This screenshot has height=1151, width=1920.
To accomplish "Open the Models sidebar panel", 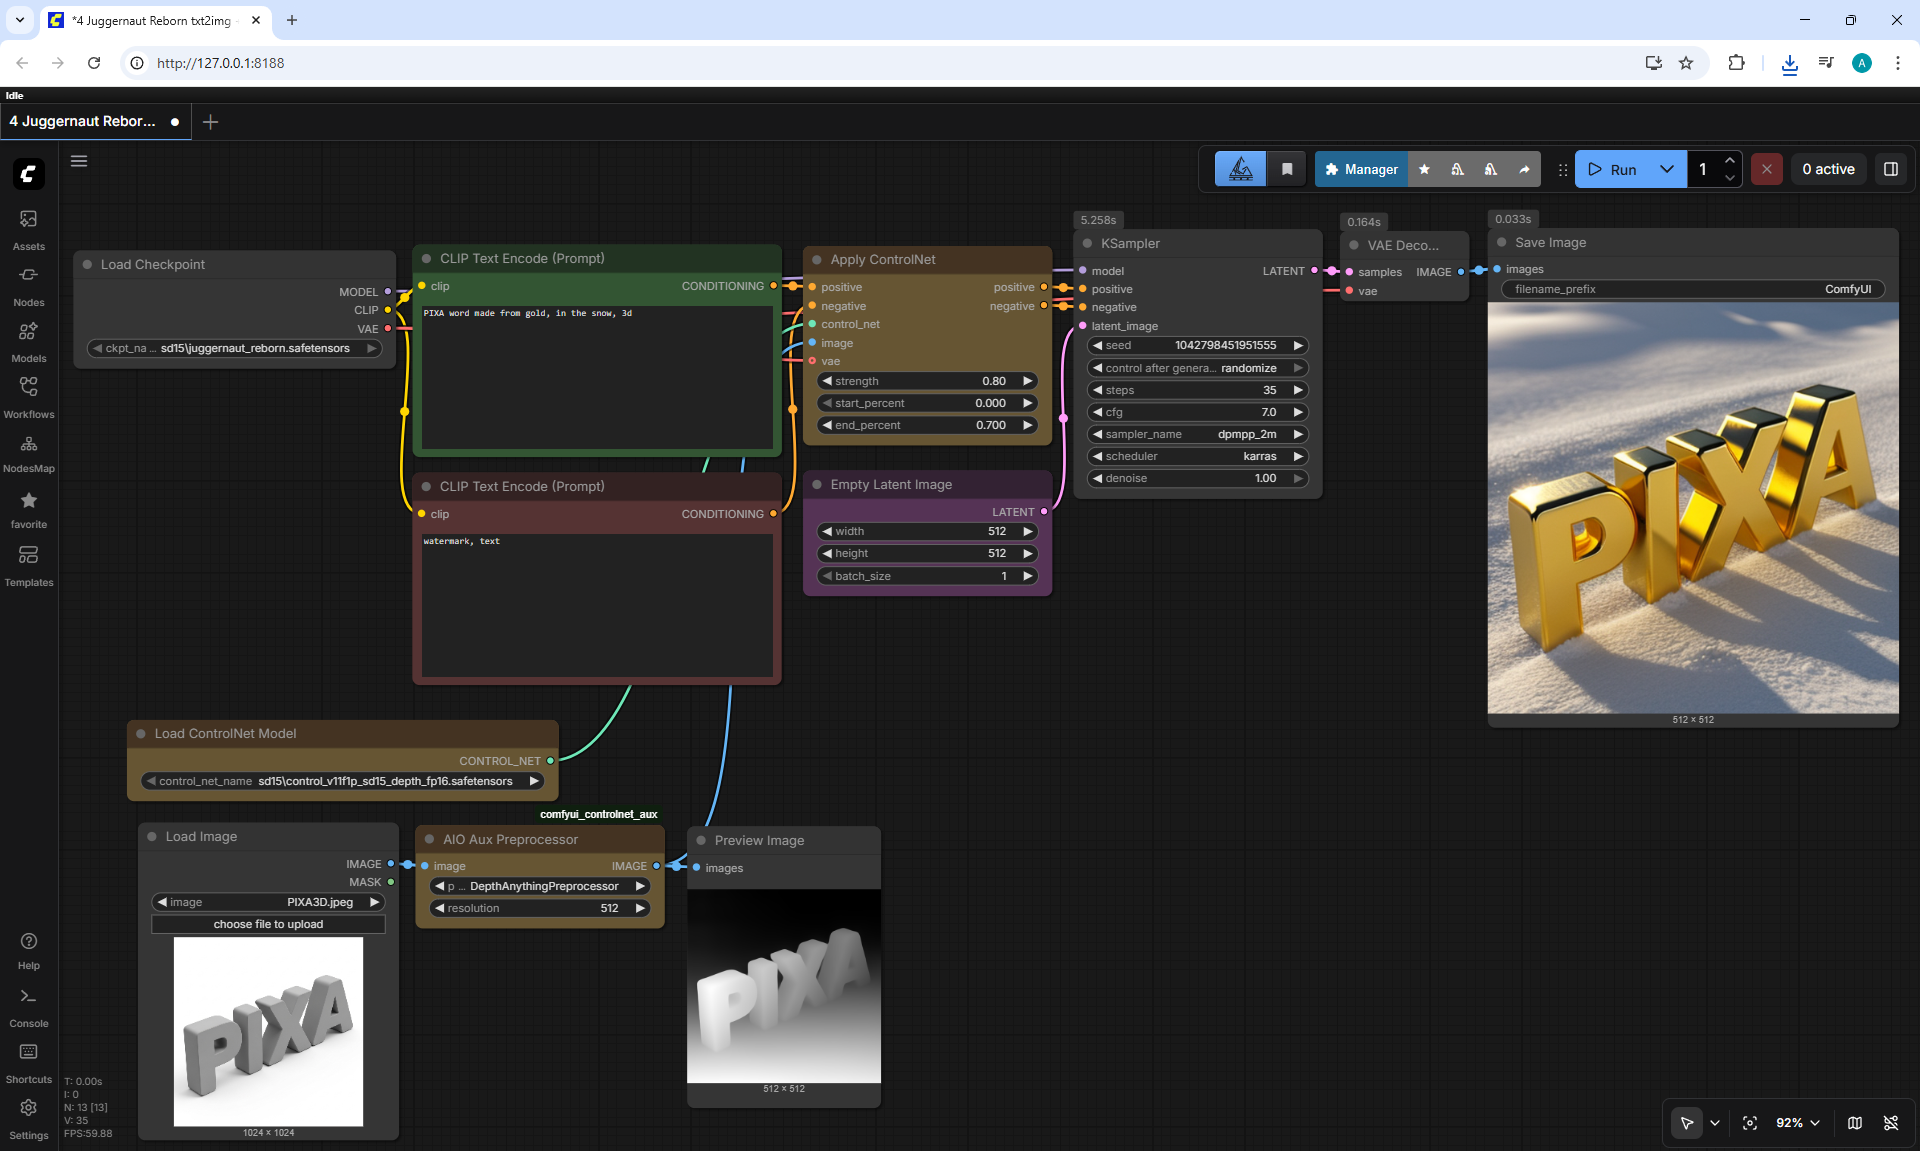I will pyautogui.click(x=28, y=341).
